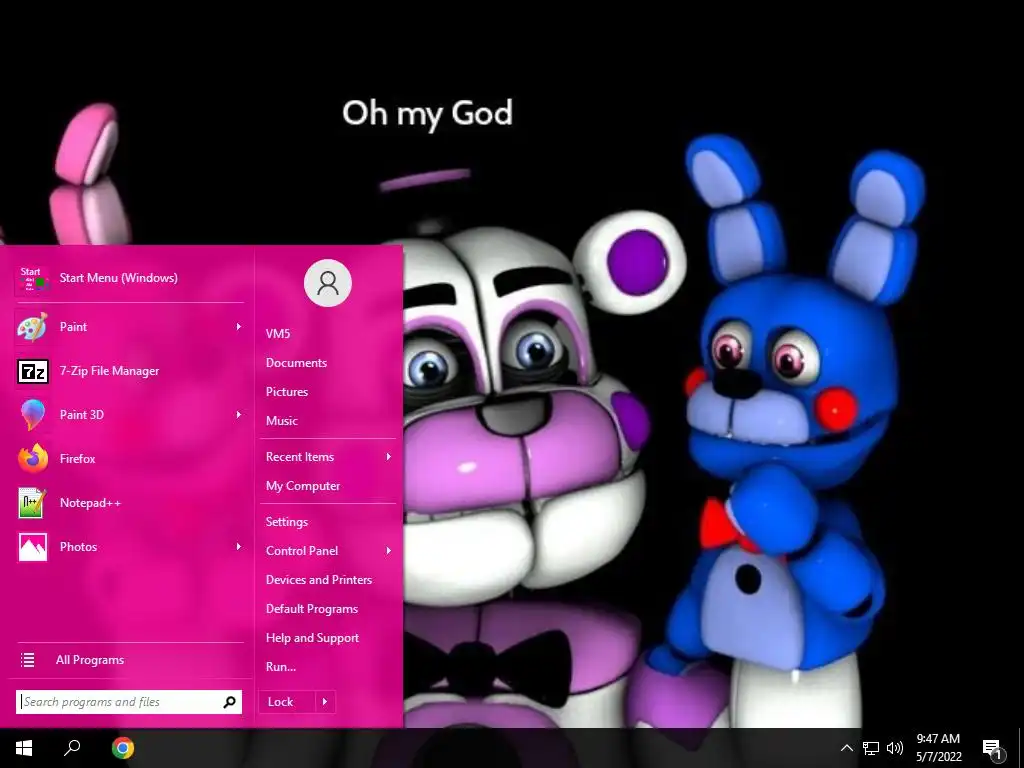This screenshot has height=768, width=1024.
Task: Launch the Paint palette icon
Action: click(33, 327)
